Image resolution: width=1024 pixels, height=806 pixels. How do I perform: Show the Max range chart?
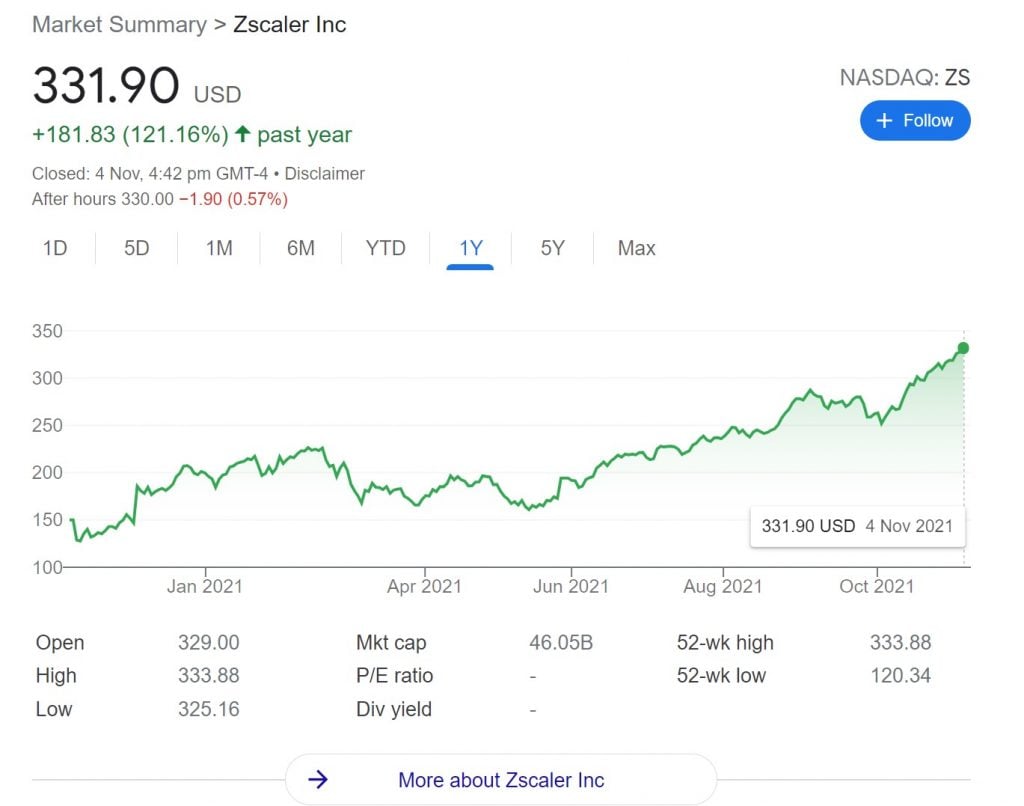[636, 248]
